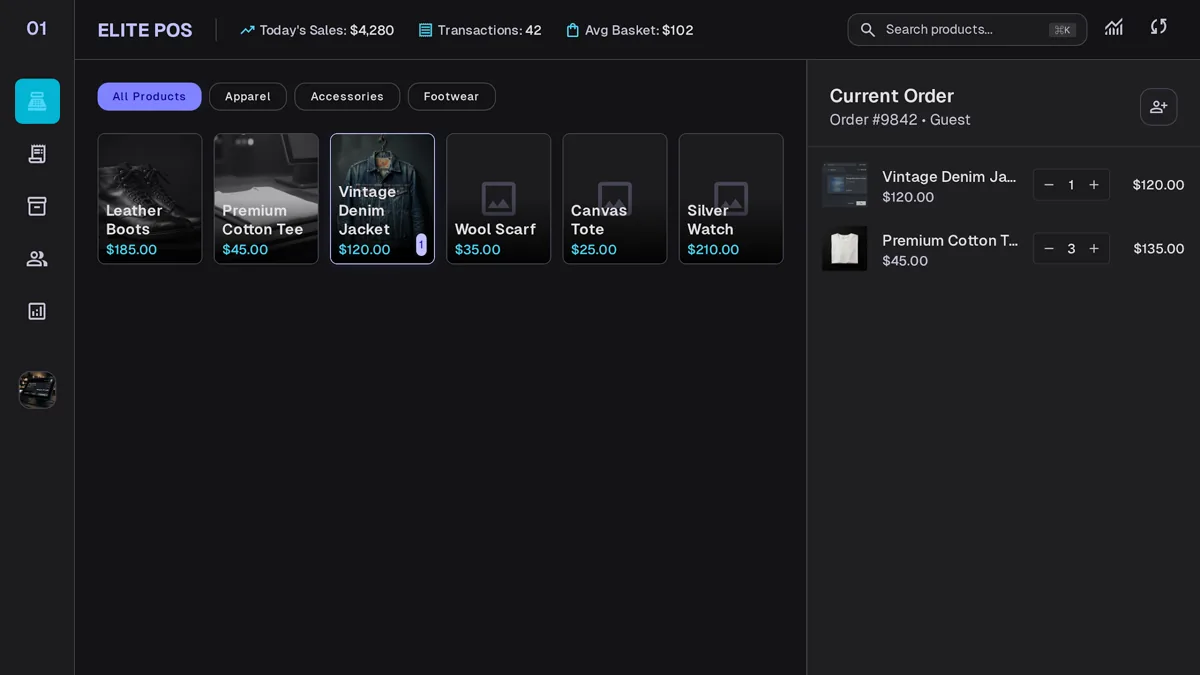Click Premium Cotton Tee order thumbnail
Image resolution: width=1200 pixels, height=675 pixels.
(845, 249)
